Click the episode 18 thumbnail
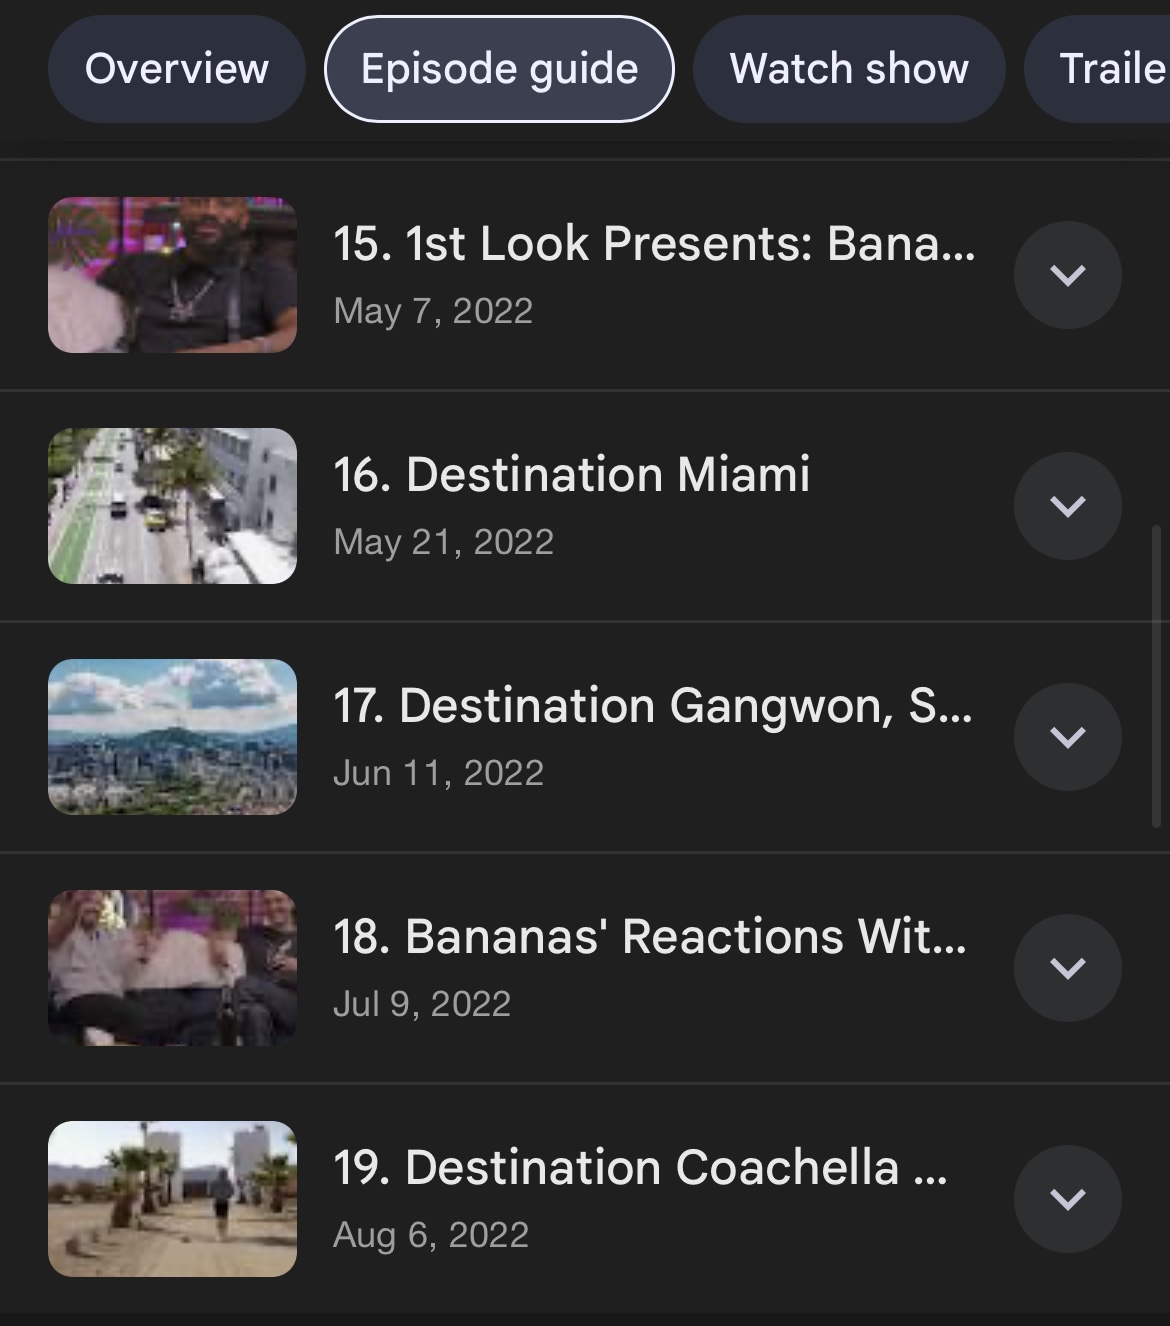 coord(172,968)
